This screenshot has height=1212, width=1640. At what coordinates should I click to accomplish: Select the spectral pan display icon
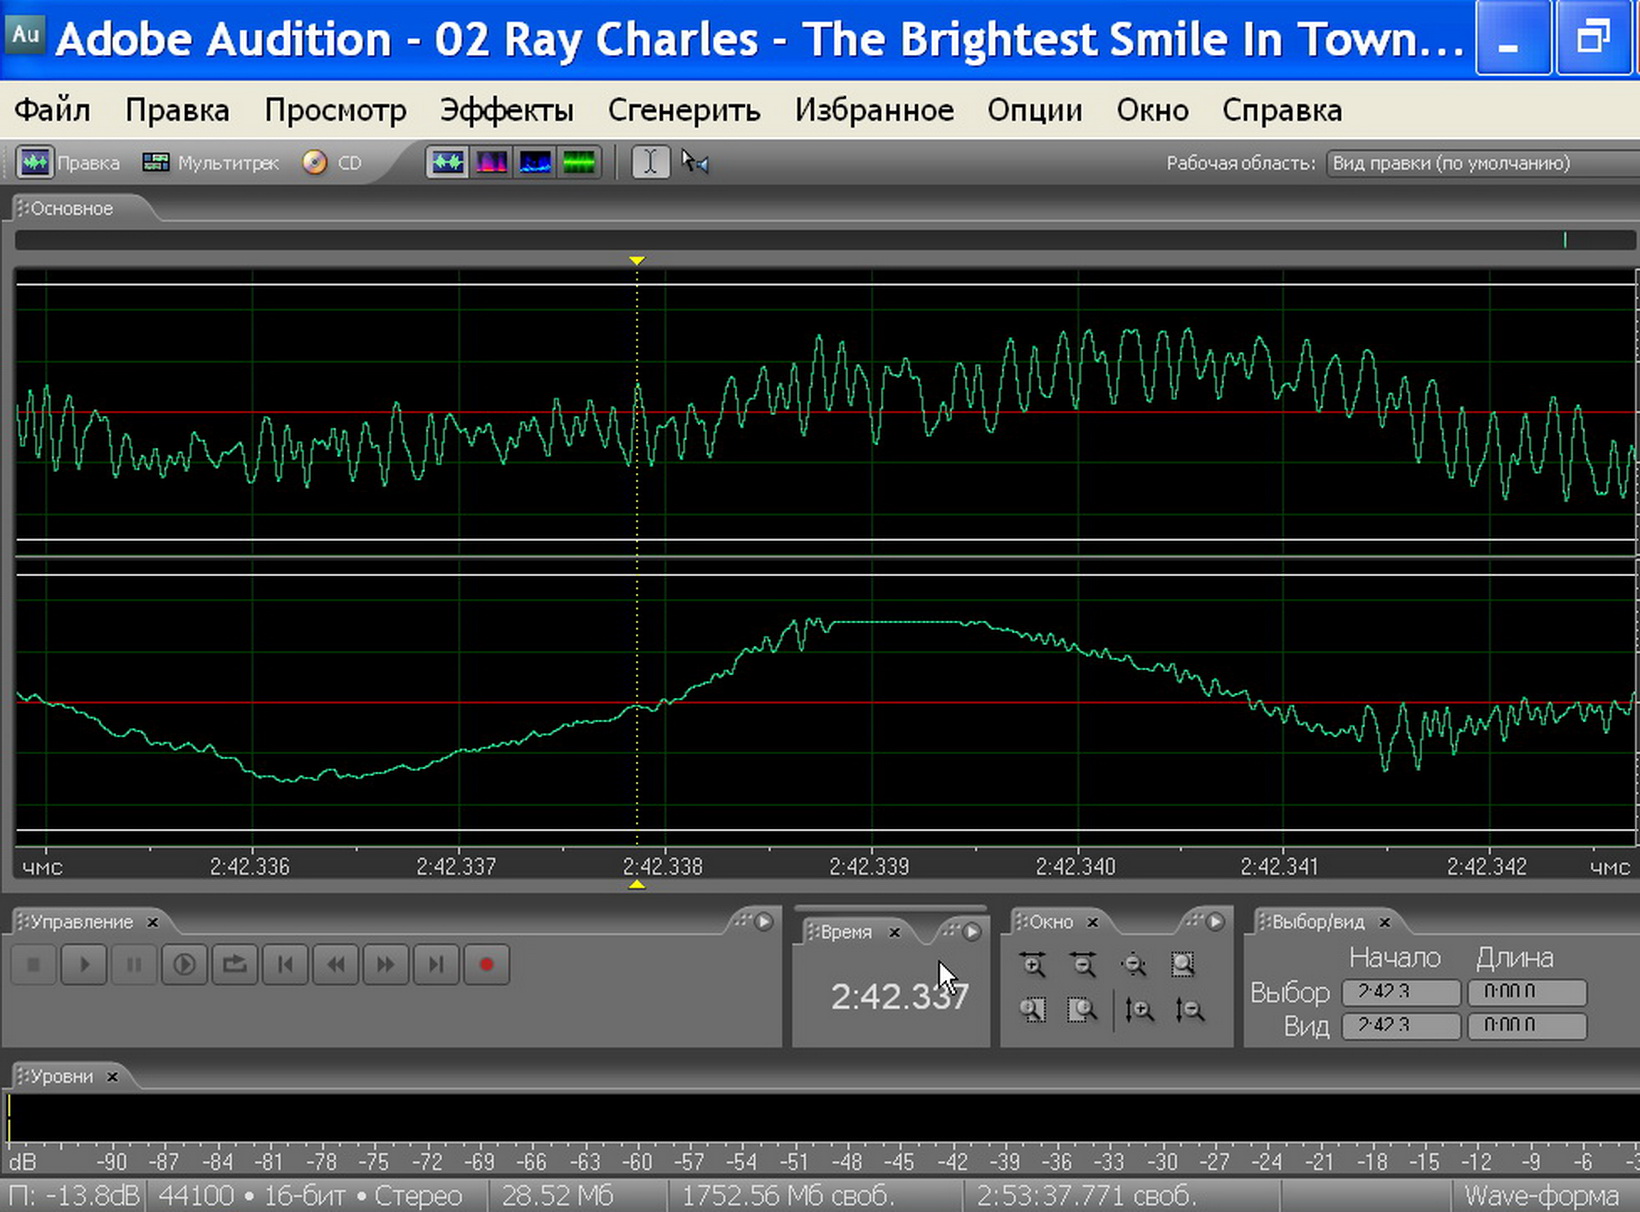click(535, 162)
